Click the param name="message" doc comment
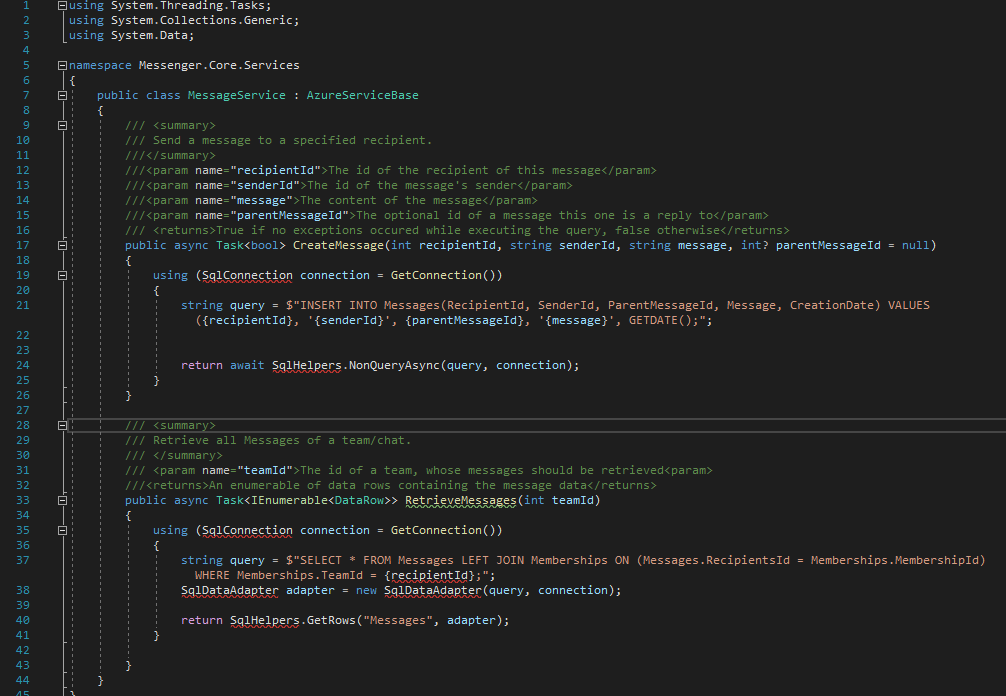1006x696 pixels. point(331,200)
